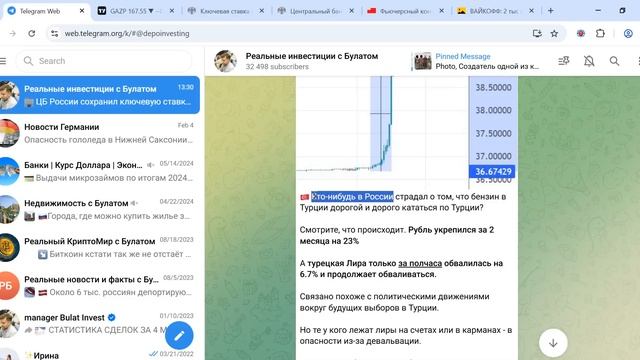Close the Фьючерсный tab
This screenshot has width=640, height=360.
click(441, 11)
